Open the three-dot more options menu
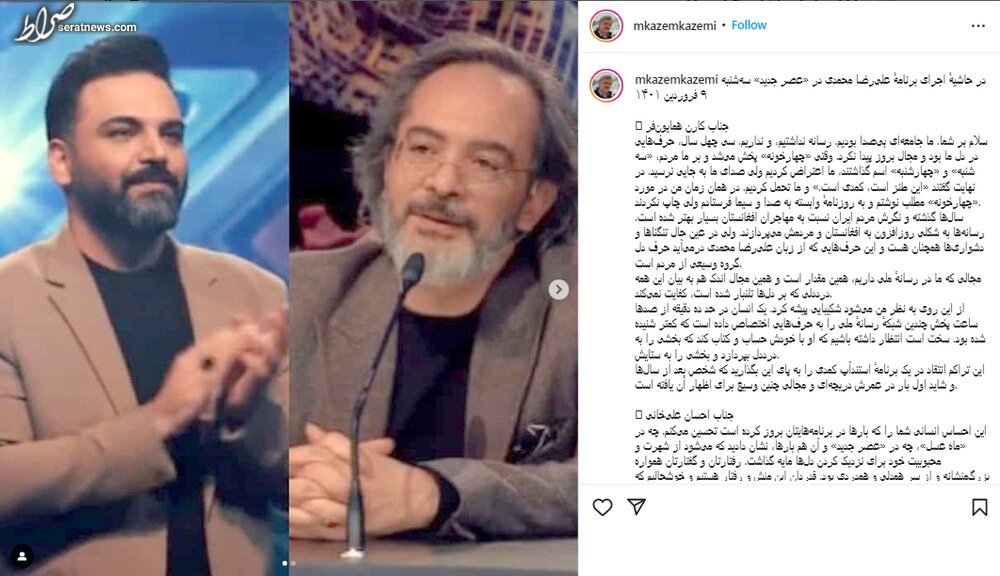This screenshot has width=1000, height=576. point(978,26)
